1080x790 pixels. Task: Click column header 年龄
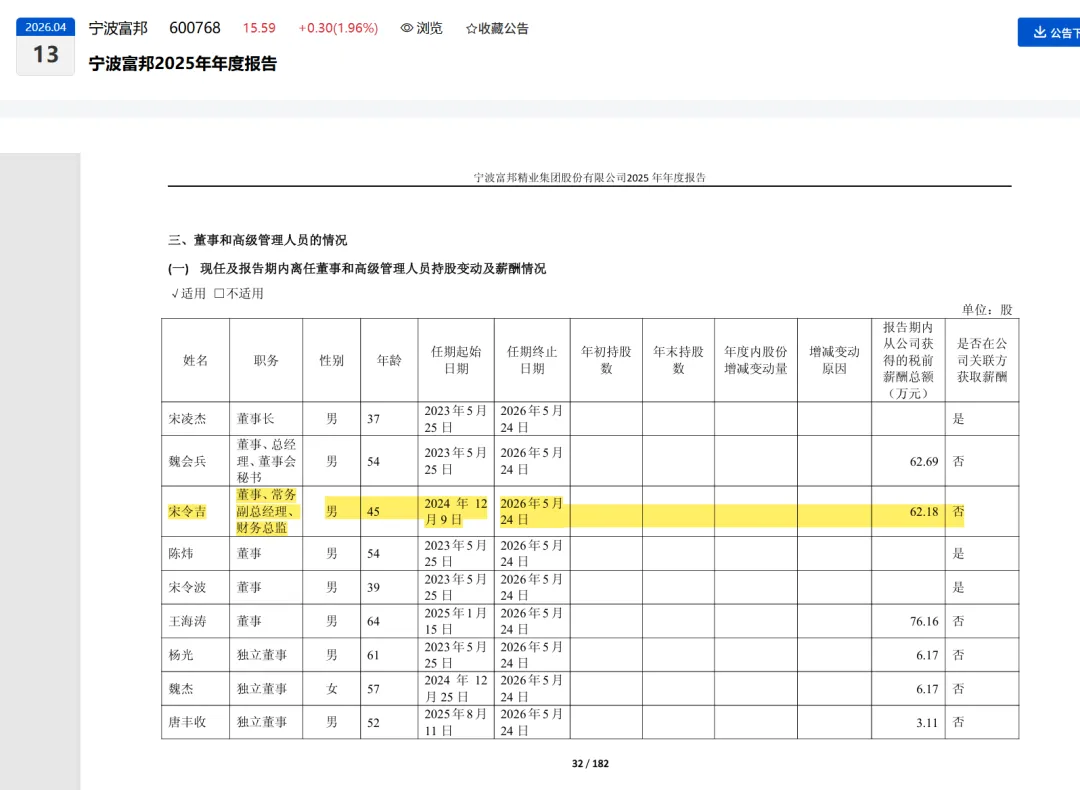pos(389,360)
